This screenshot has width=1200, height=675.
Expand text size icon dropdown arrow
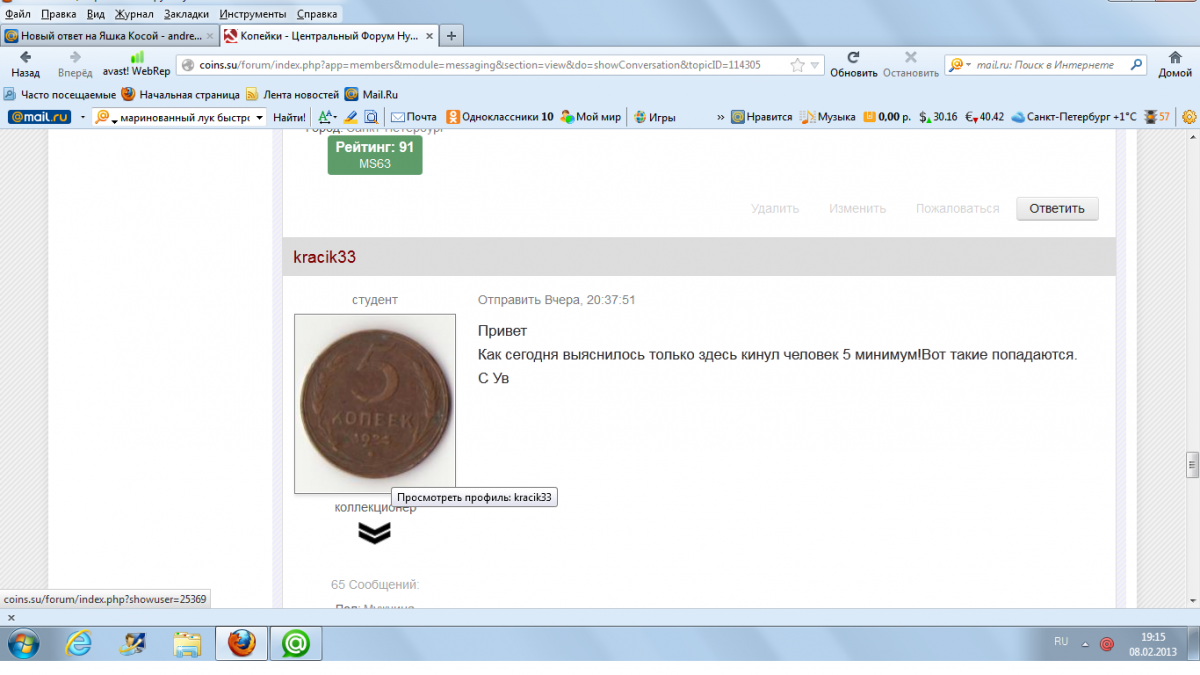[x=335, y=117]
